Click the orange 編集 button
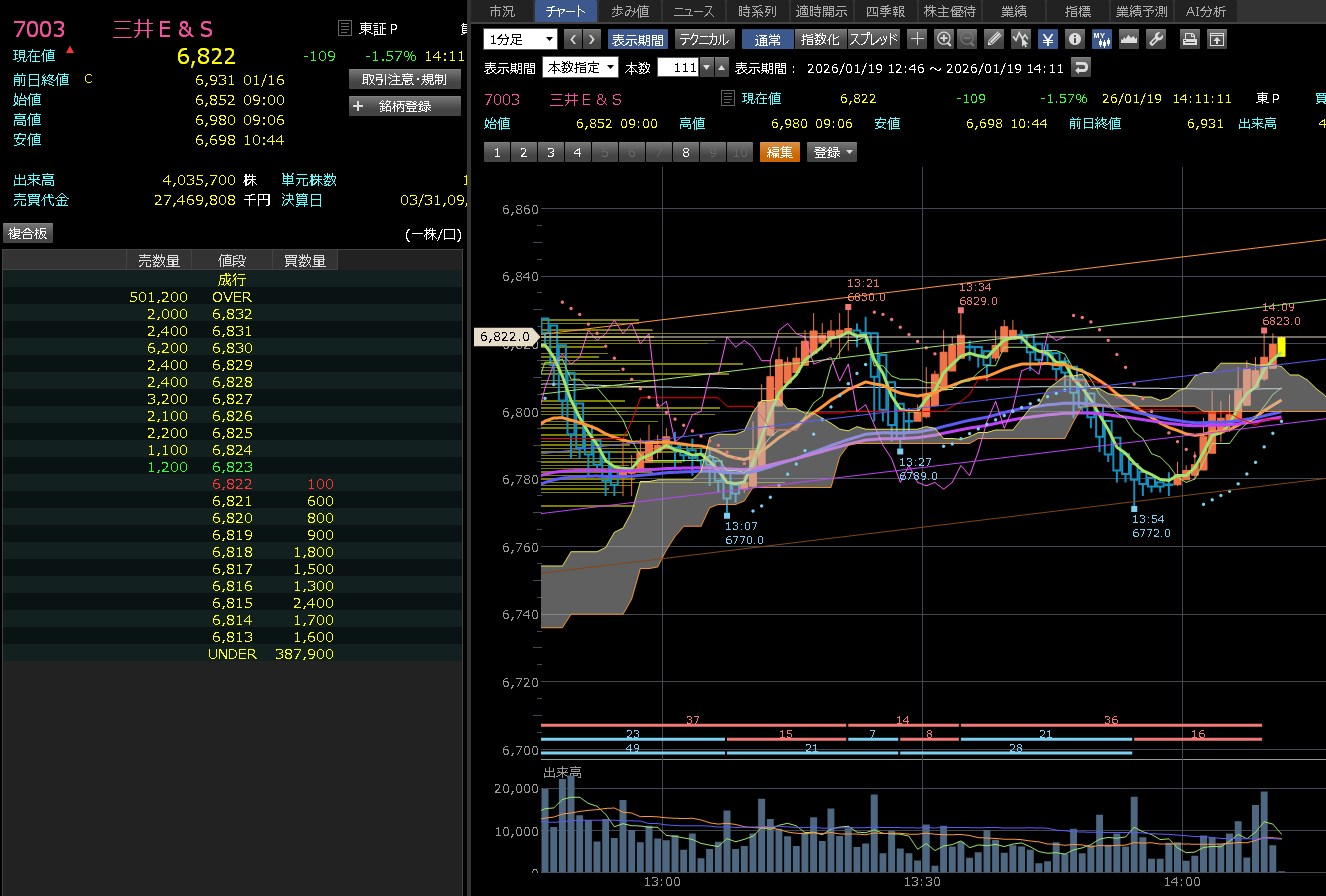This screenshot has height=896, width=1326. pyautogui.click(x=780, y=152)
